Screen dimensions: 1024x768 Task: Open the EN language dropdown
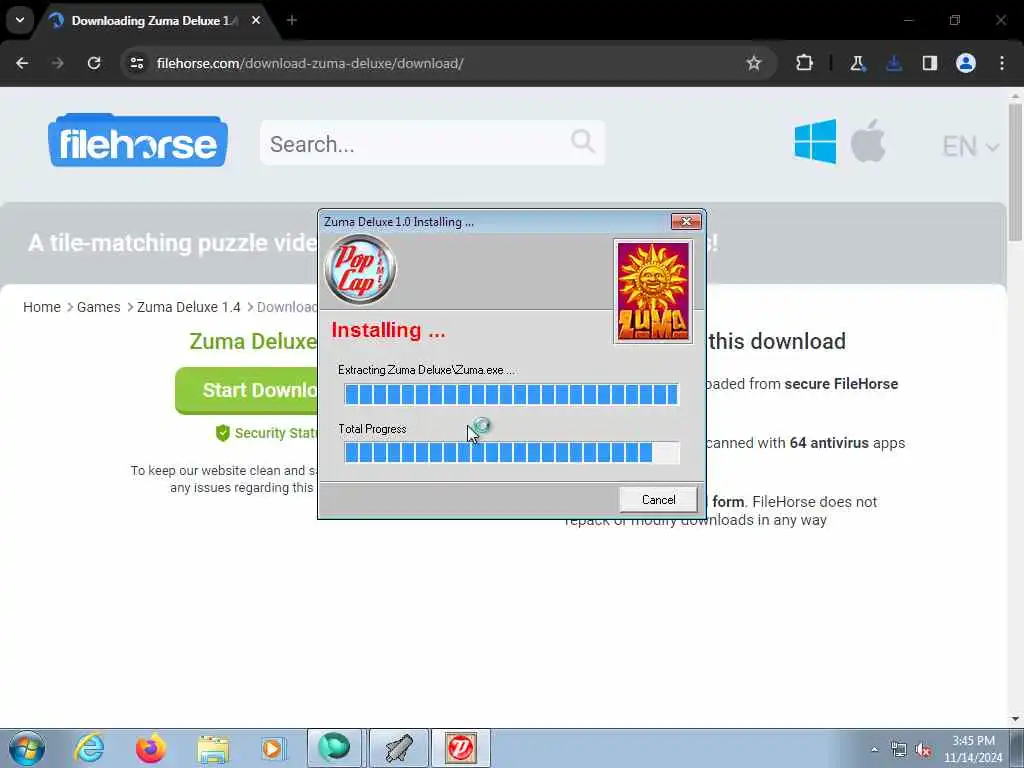tap(970, 146)
